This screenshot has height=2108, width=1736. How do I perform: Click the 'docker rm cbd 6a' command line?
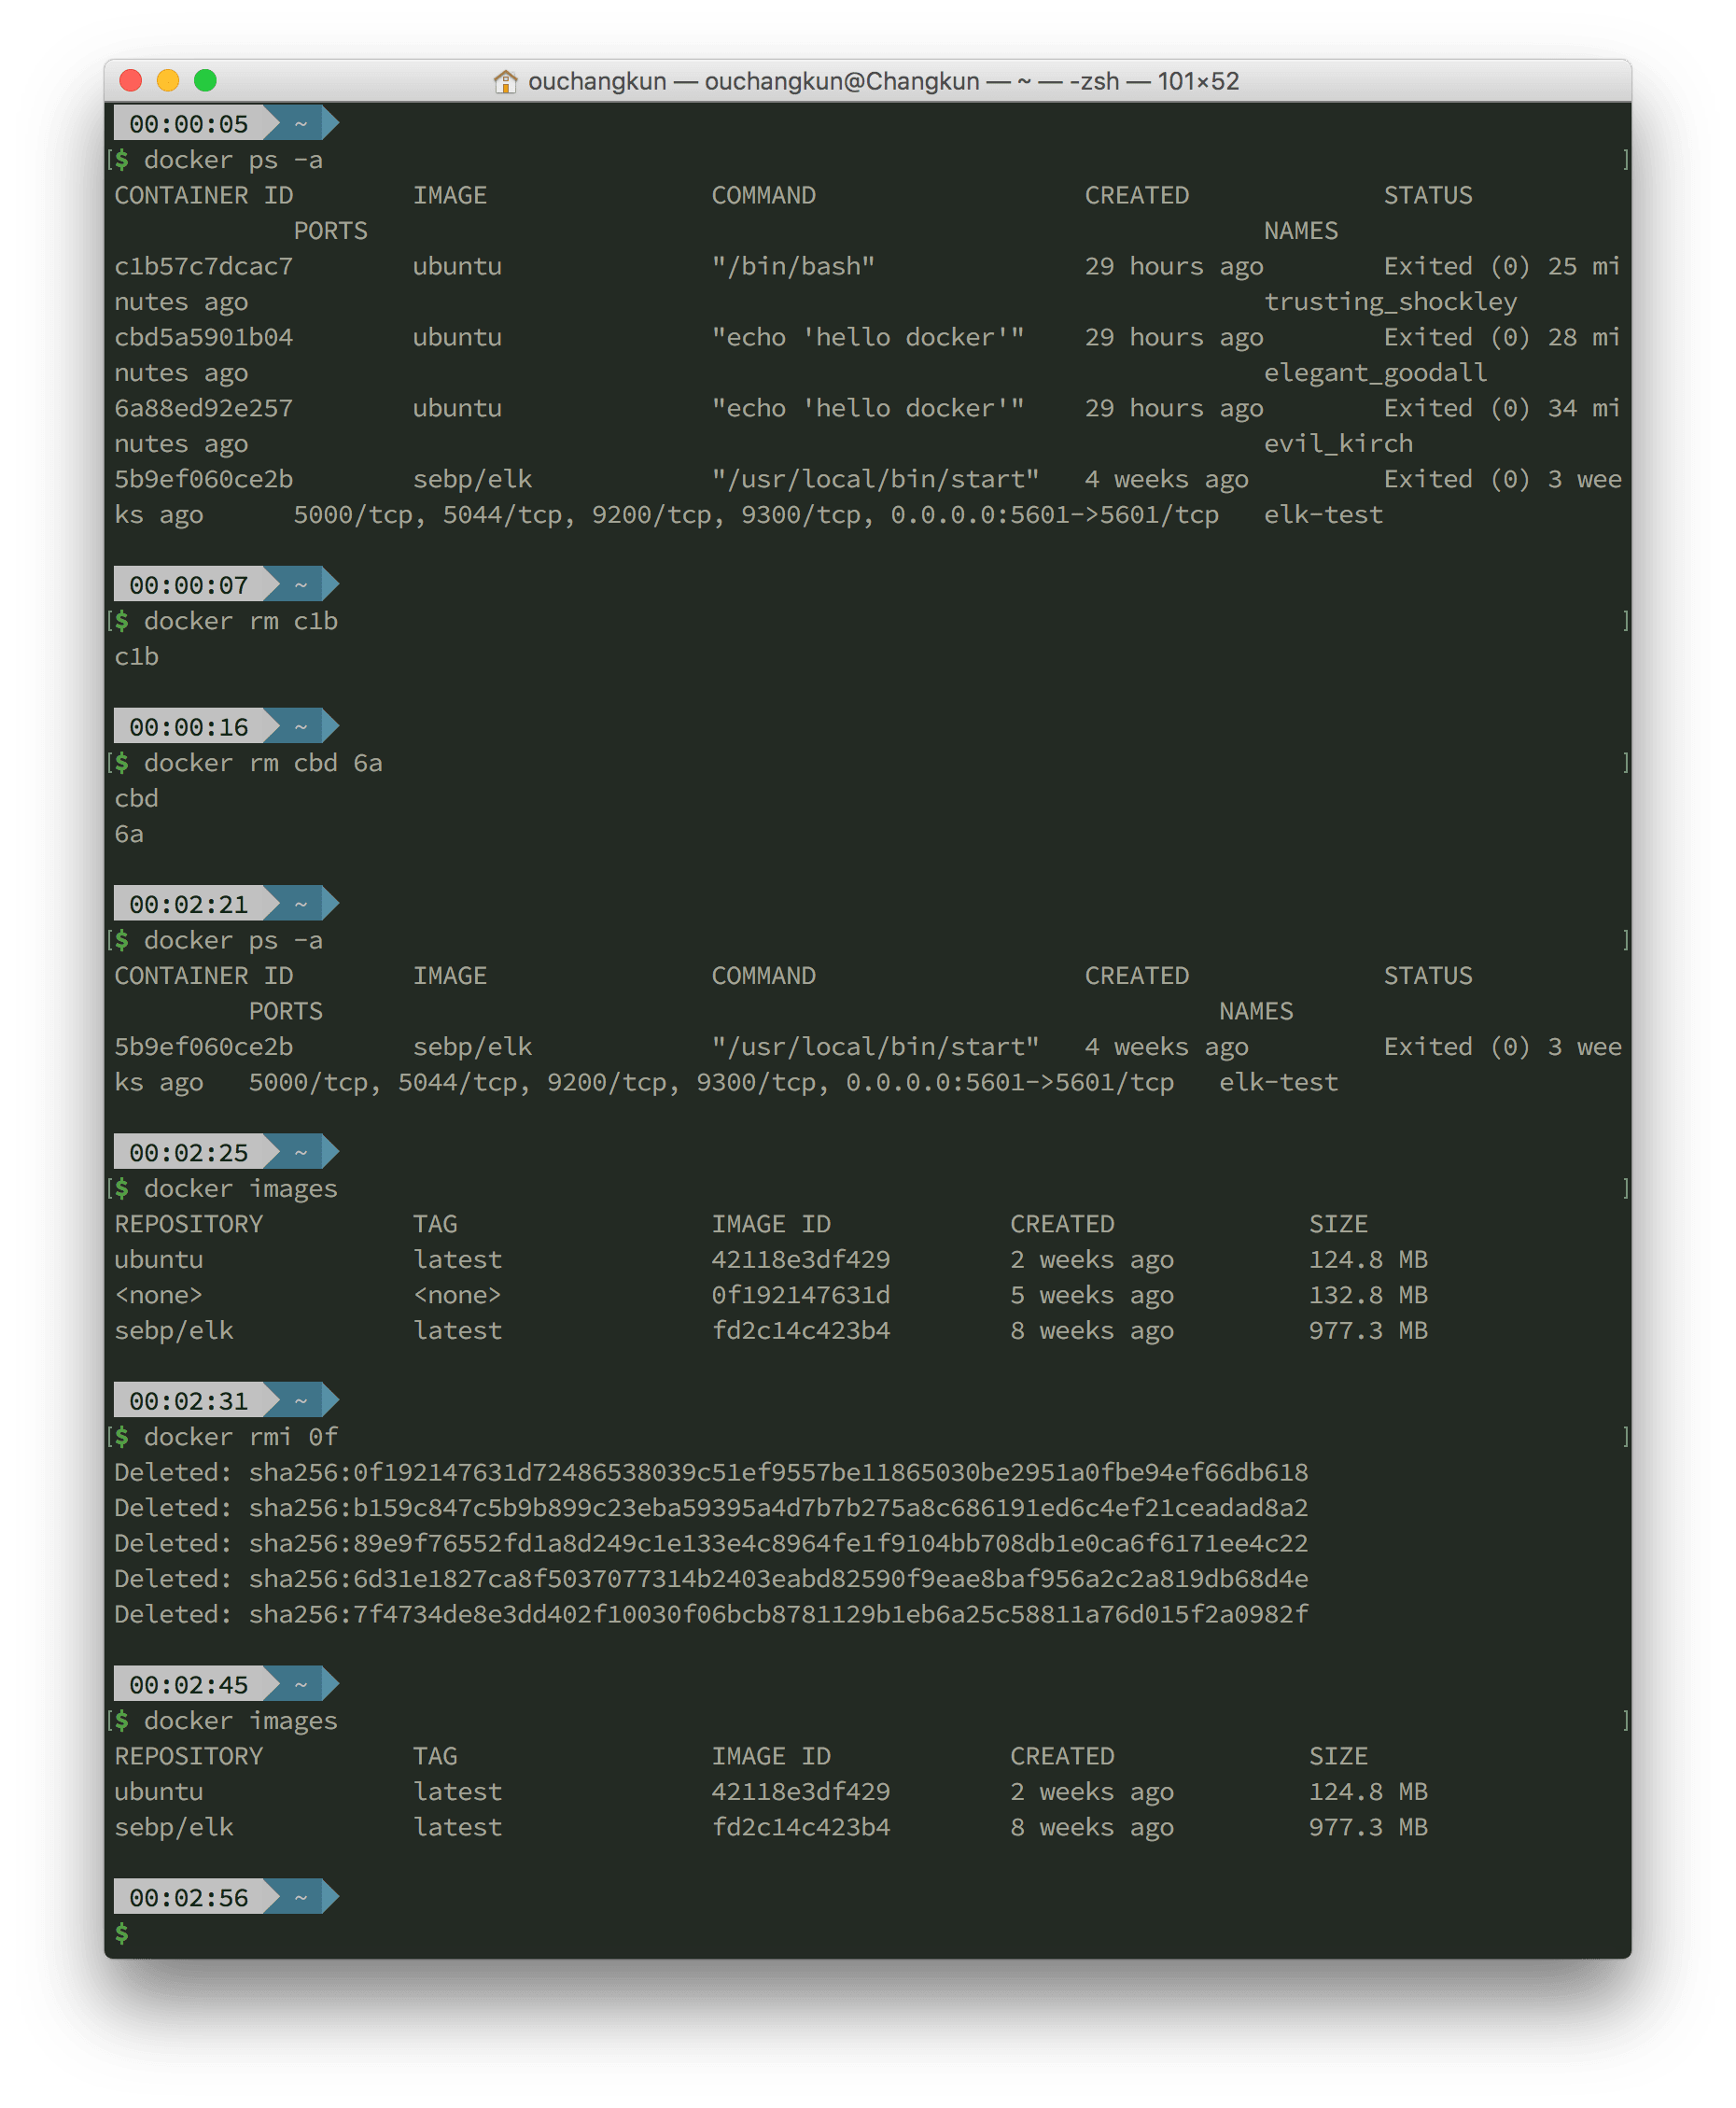263,763
